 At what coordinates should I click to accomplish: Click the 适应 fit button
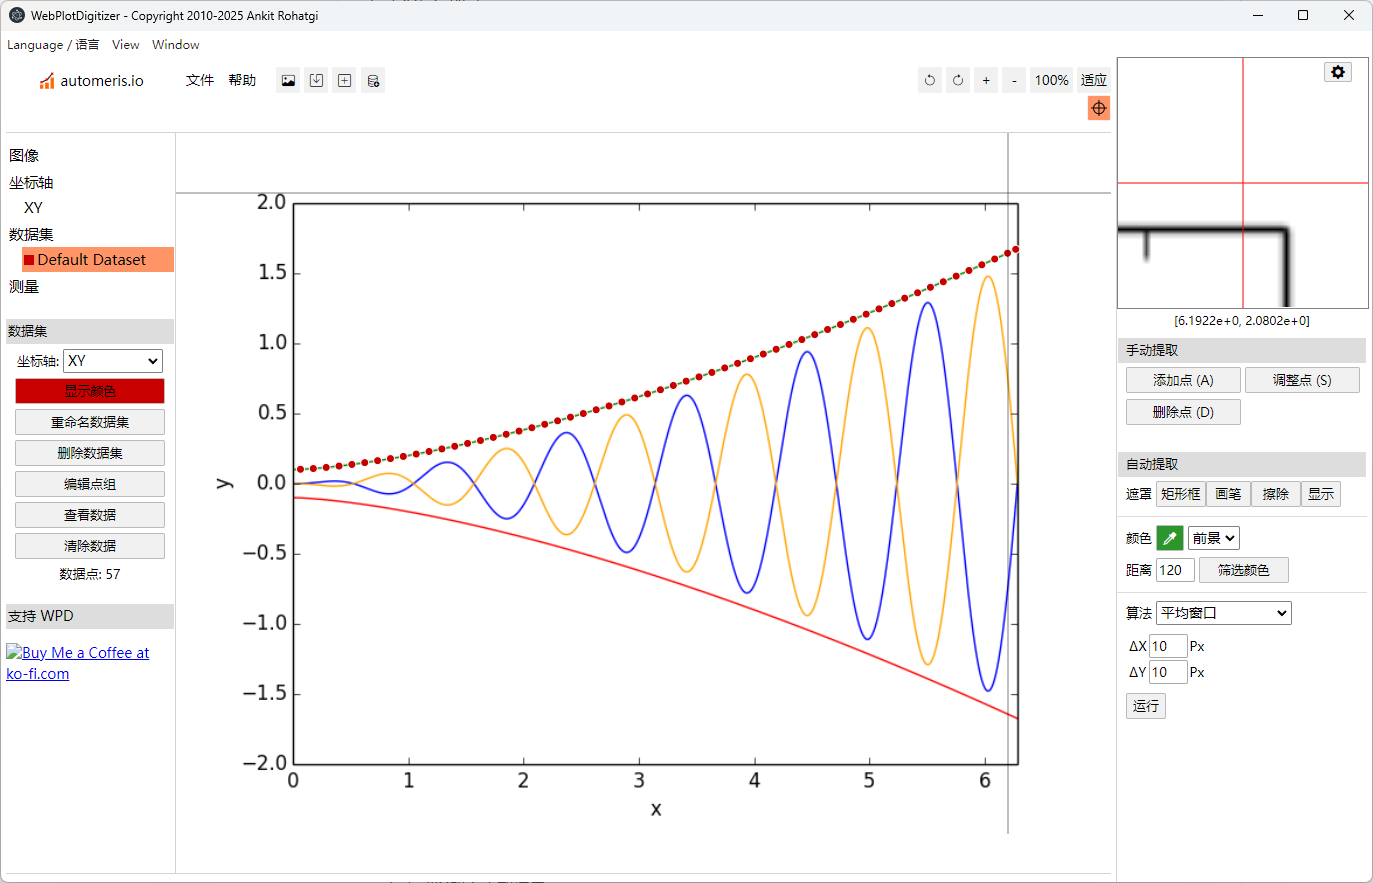(1094, 81)
